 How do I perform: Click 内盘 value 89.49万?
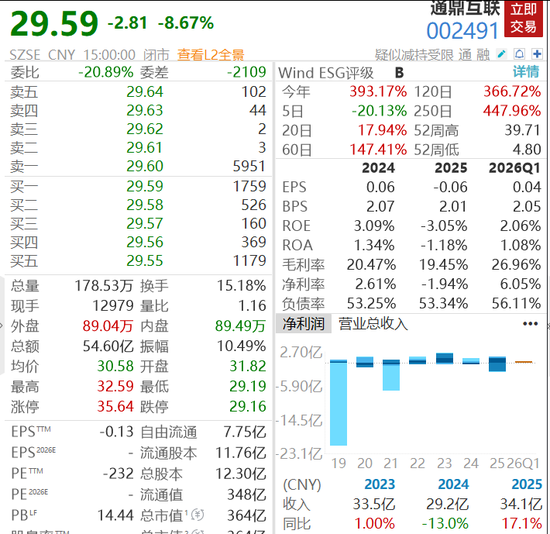[x=240, y=326]
